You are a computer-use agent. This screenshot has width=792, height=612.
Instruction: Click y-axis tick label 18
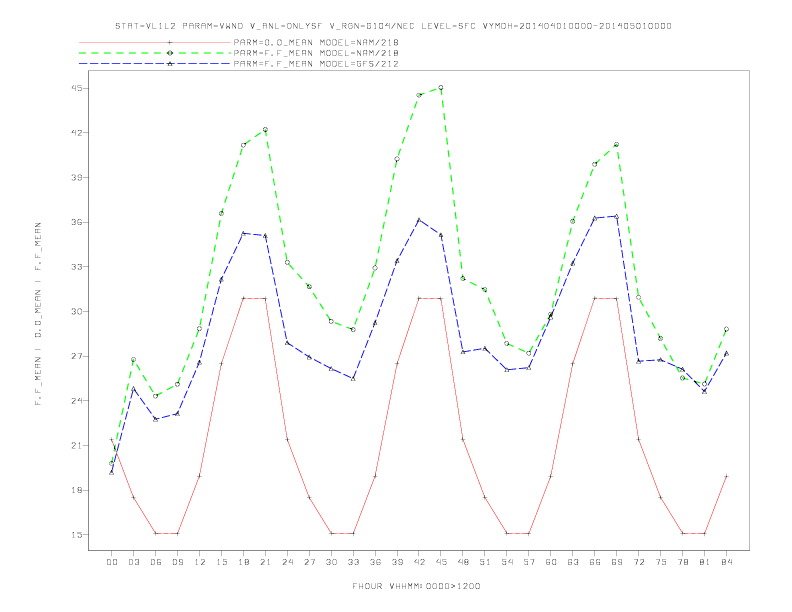point(77,490)
